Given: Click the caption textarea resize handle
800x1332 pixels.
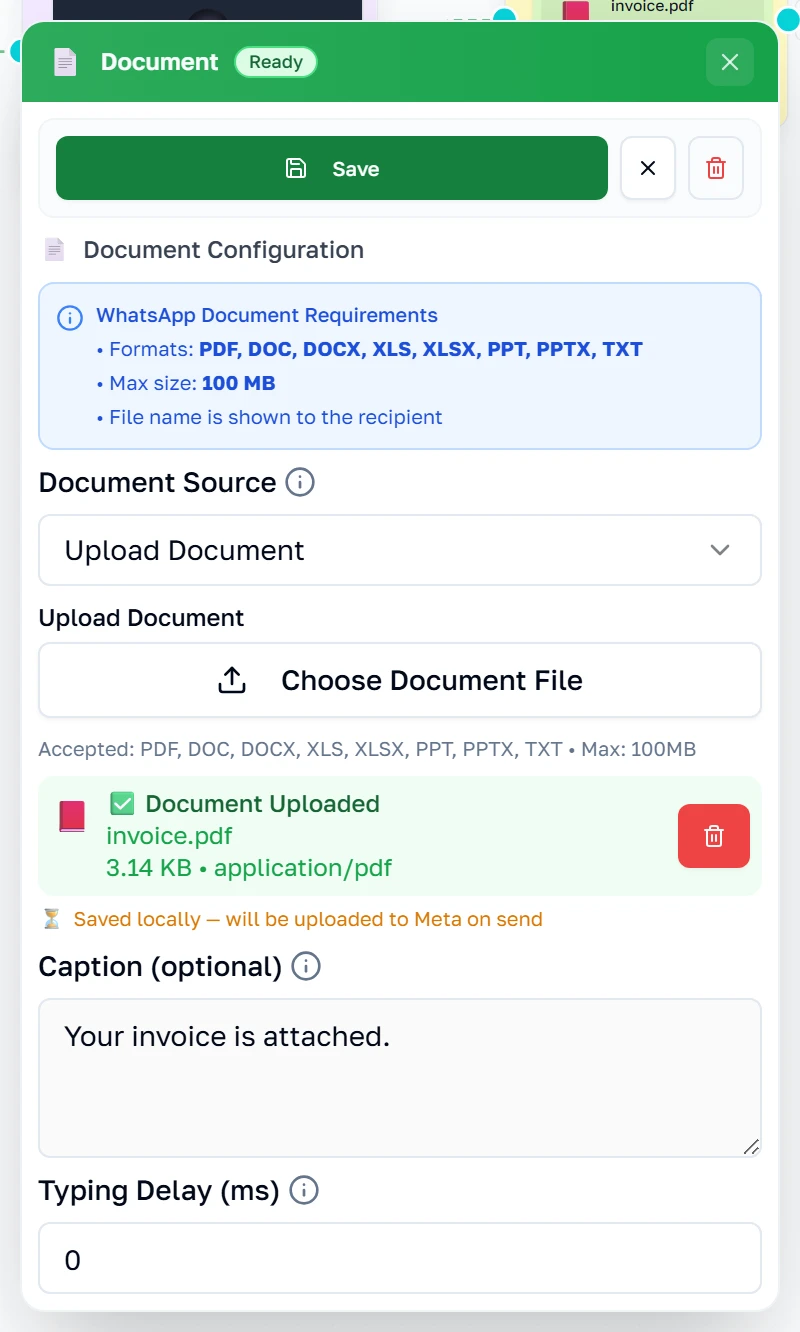Looking at the screenshot, I should click(x=751, y=1147).
